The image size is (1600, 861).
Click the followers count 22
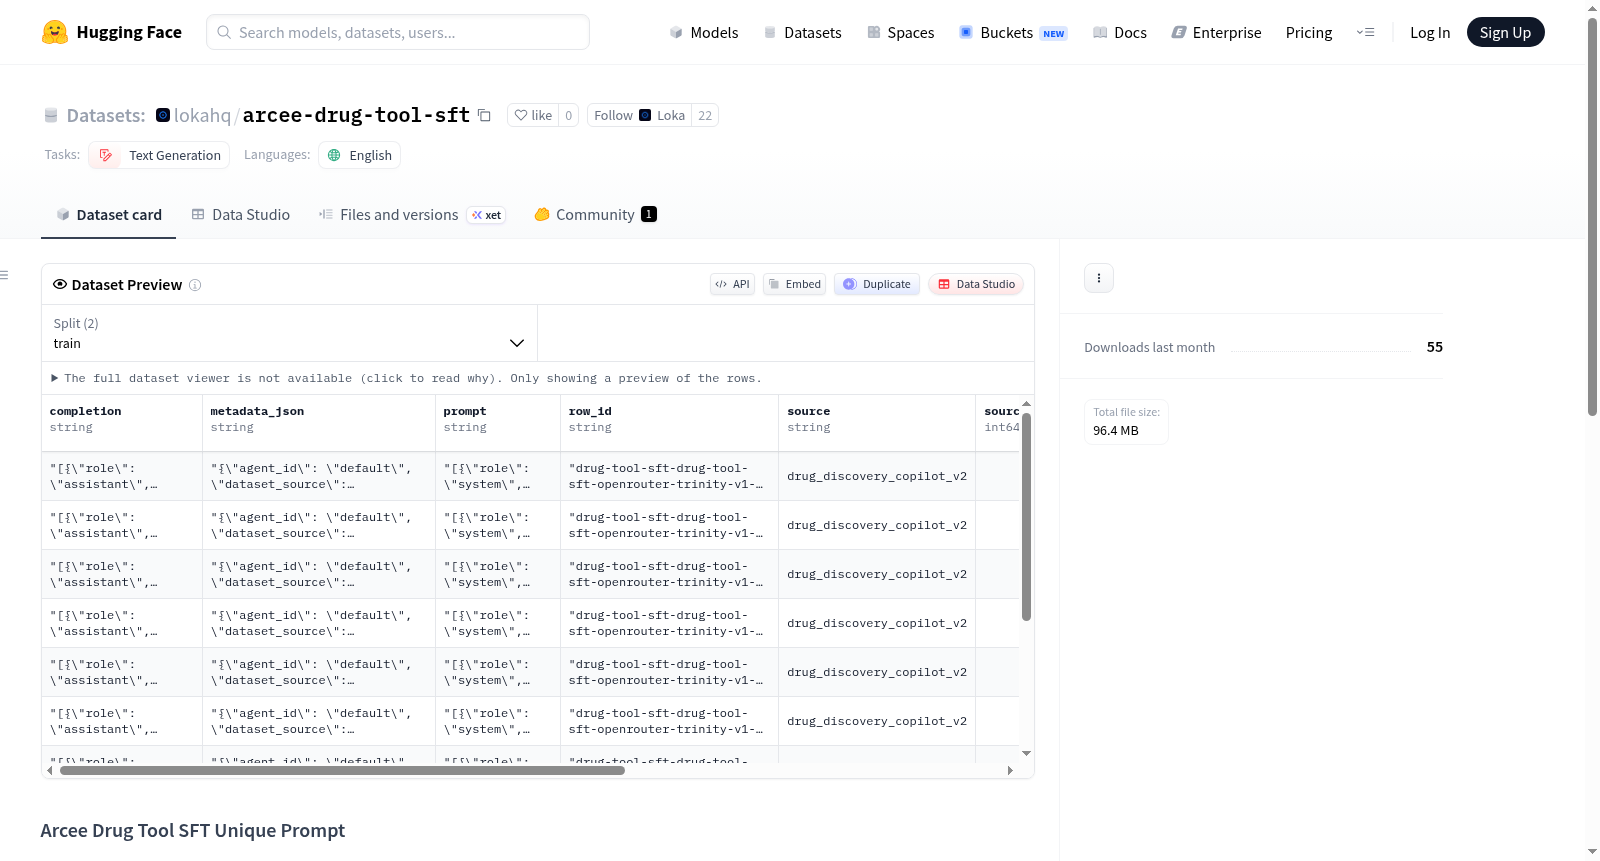pos(705,115)
